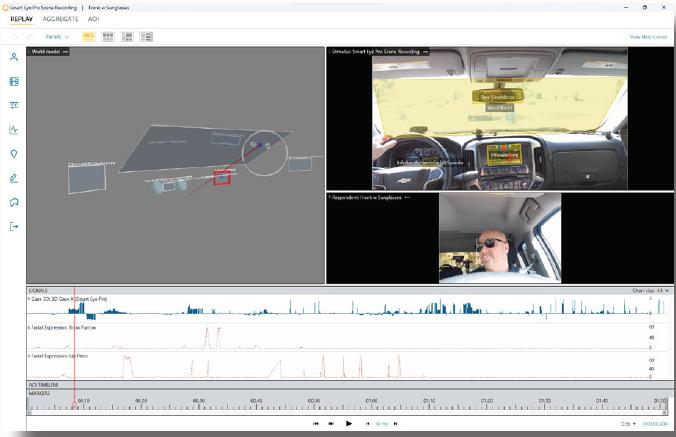Open the respondent person icon in sidebar
676x437 pixels.
[x=14, y=57]
